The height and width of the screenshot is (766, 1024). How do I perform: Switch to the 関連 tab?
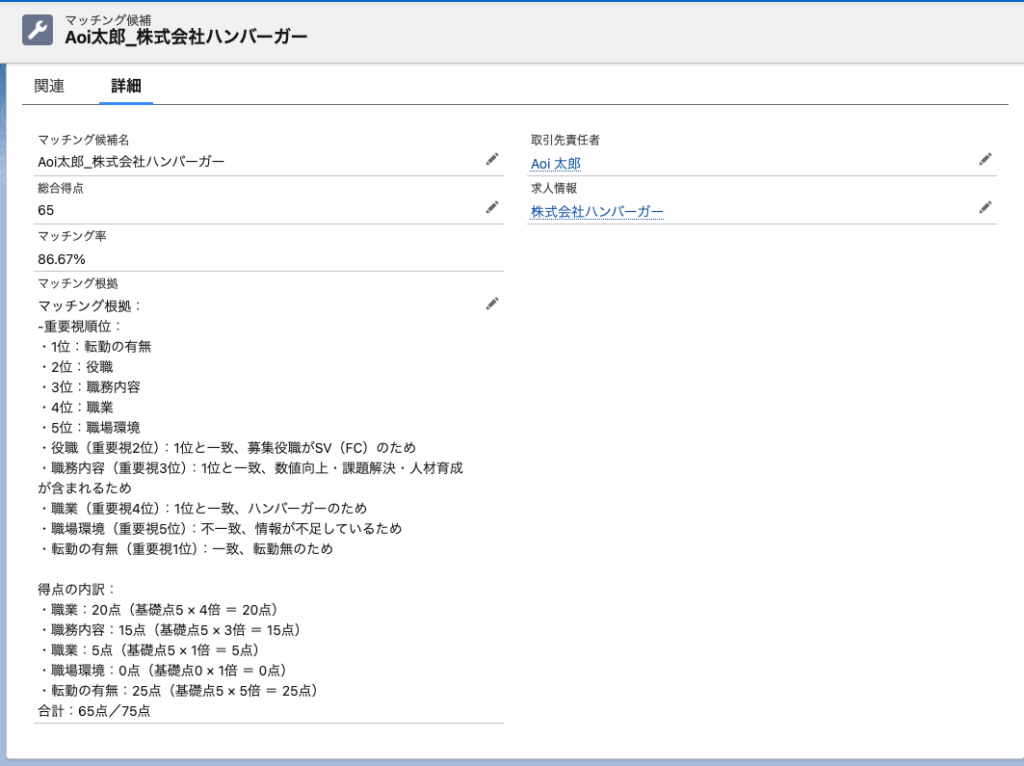click(x=49, y=86)
